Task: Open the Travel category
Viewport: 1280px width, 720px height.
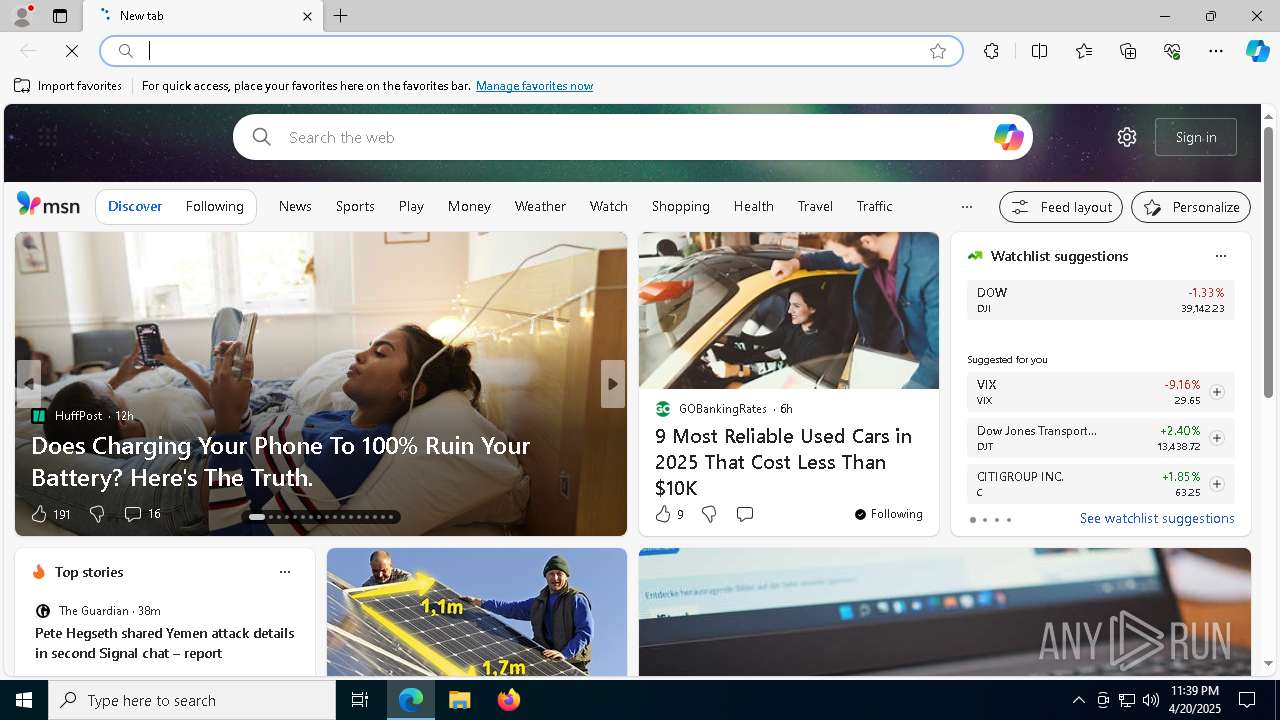Action: tap(815, 206)
